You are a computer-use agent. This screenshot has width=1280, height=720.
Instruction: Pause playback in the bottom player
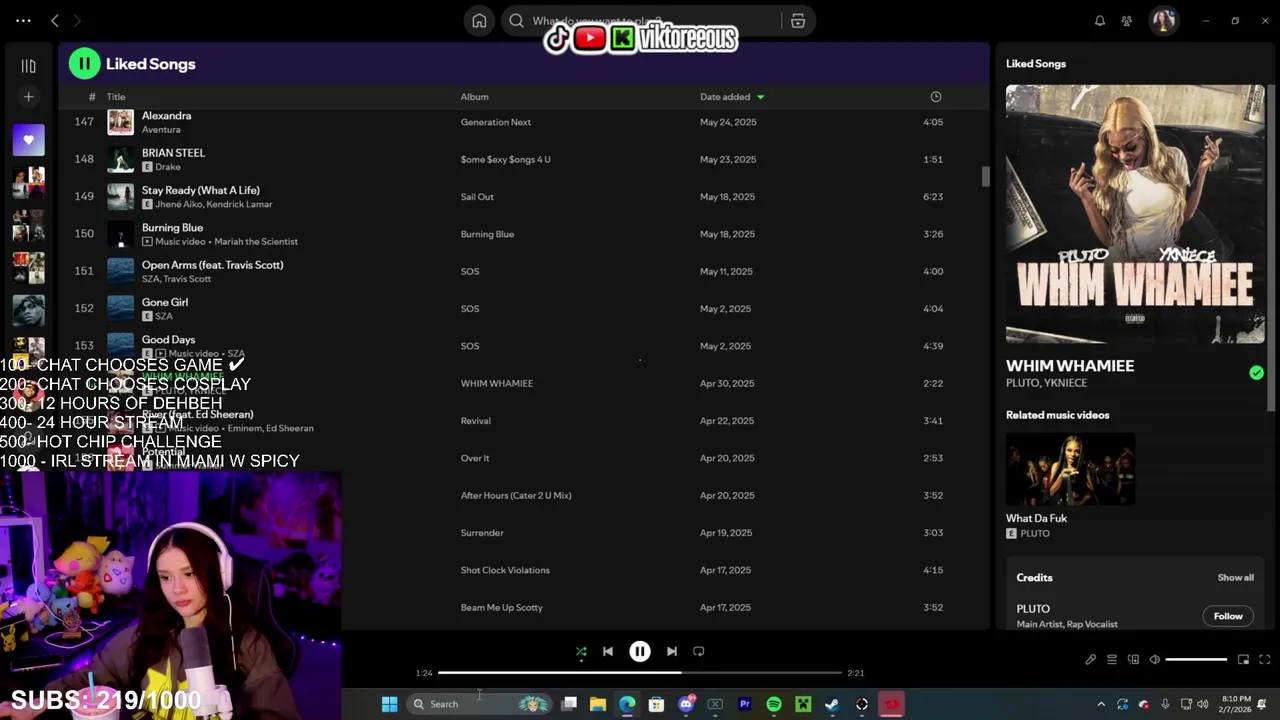click(x=640, y=652)
